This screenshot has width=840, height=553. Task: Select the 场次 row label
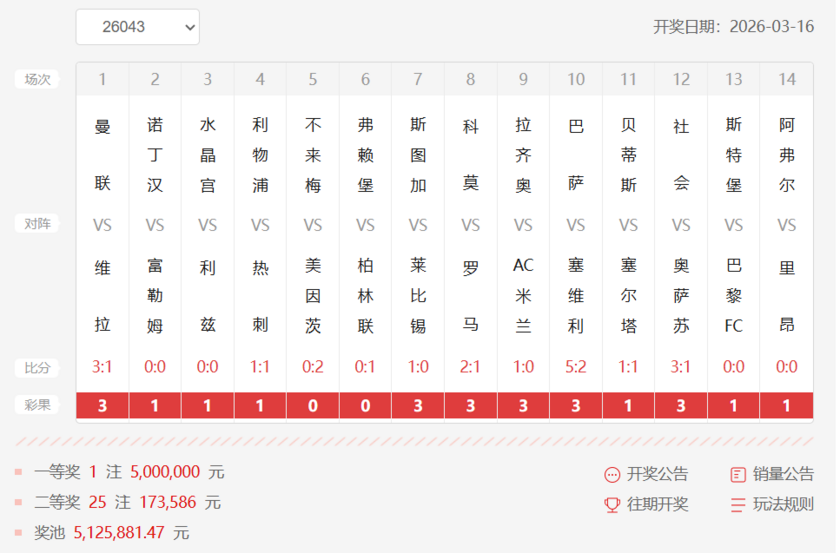37,79
